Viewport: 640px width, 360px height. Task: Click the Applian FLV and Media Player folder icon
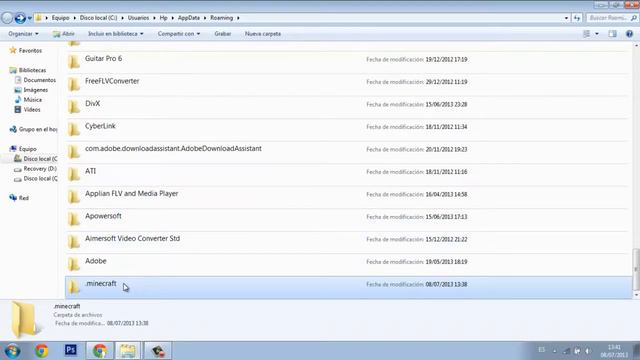coord(74,197)
